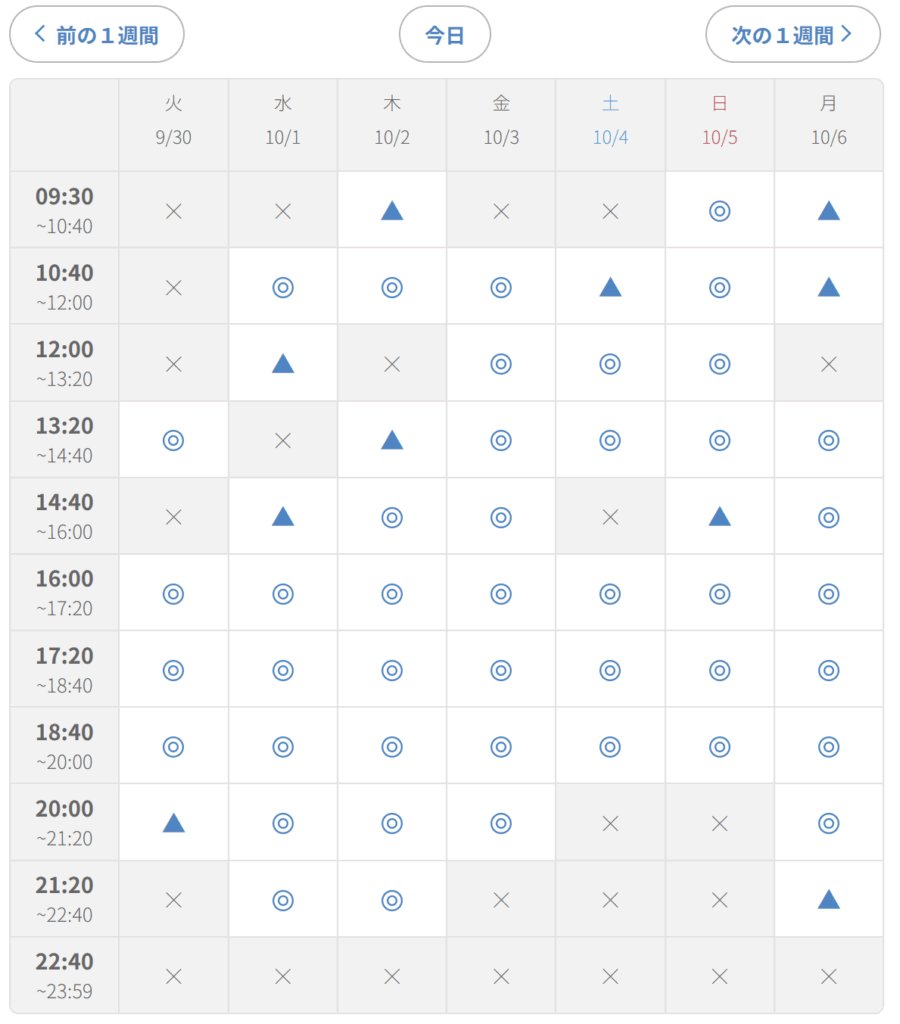Select triangle slot Thursday 10/2 at 09:30
This screenshot has height=1024, width=900.
[392, 210]
